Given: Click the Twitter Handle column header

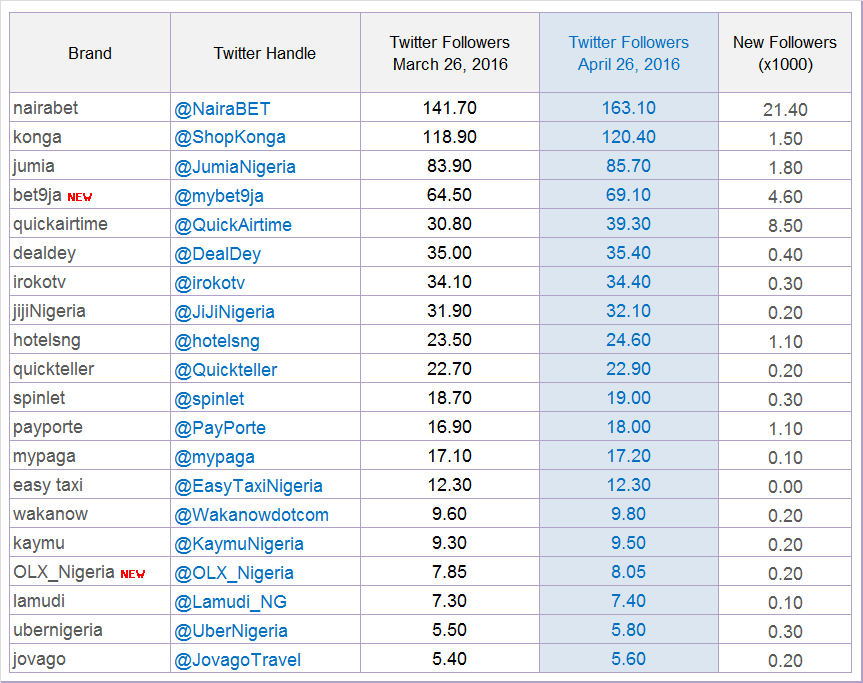Looking at the screenshot, I should click(x=265, y=53).
